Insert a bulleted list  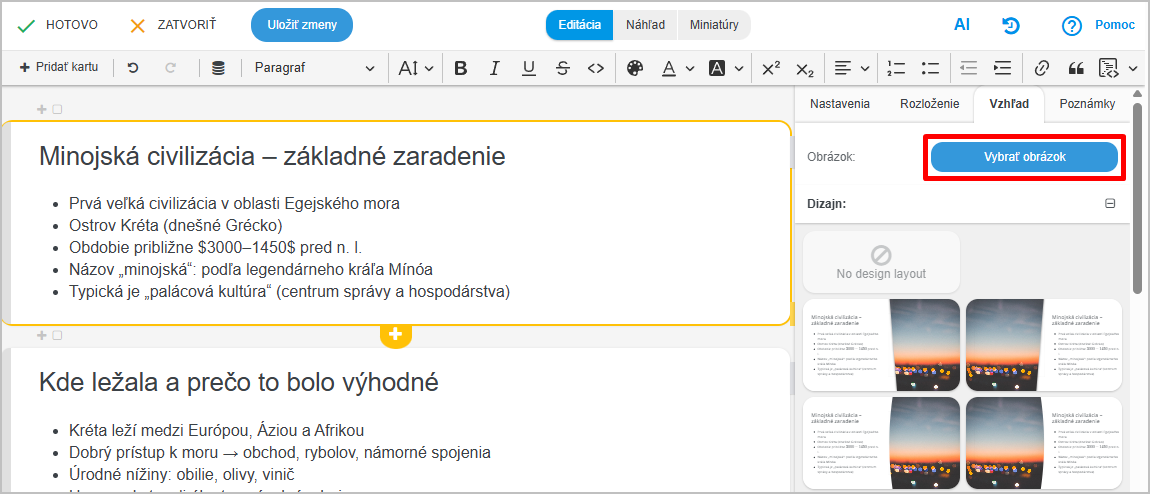click(x=930, y=68)
